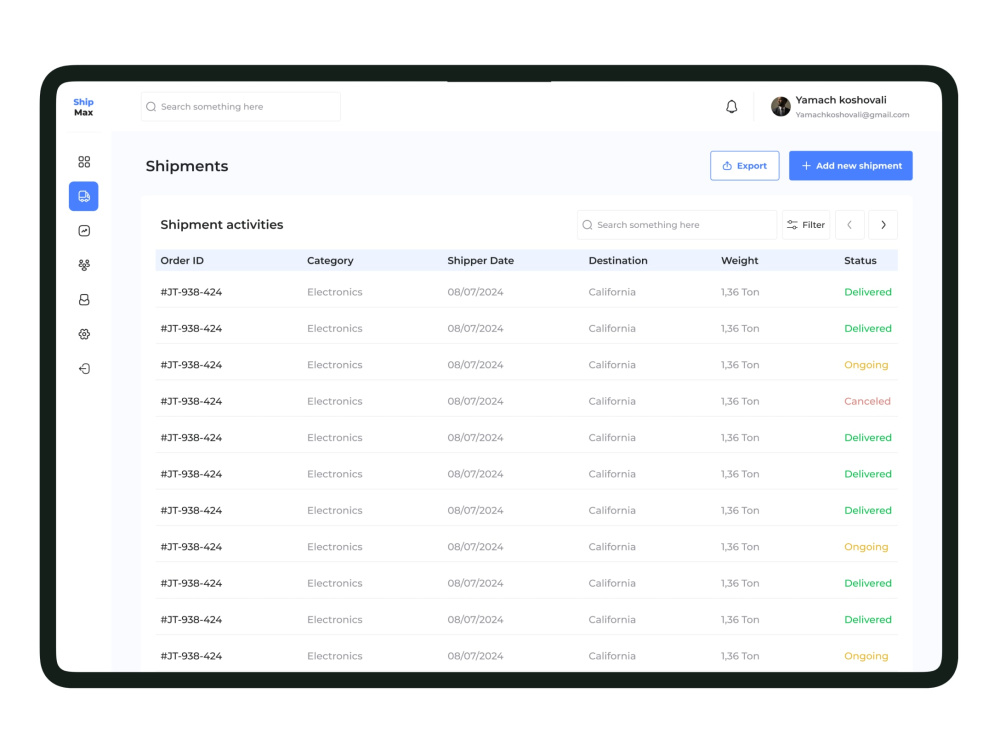Viewport: 1000px width, 750px height.
Task: Open the Filter options
Action: tap(806, 225)
